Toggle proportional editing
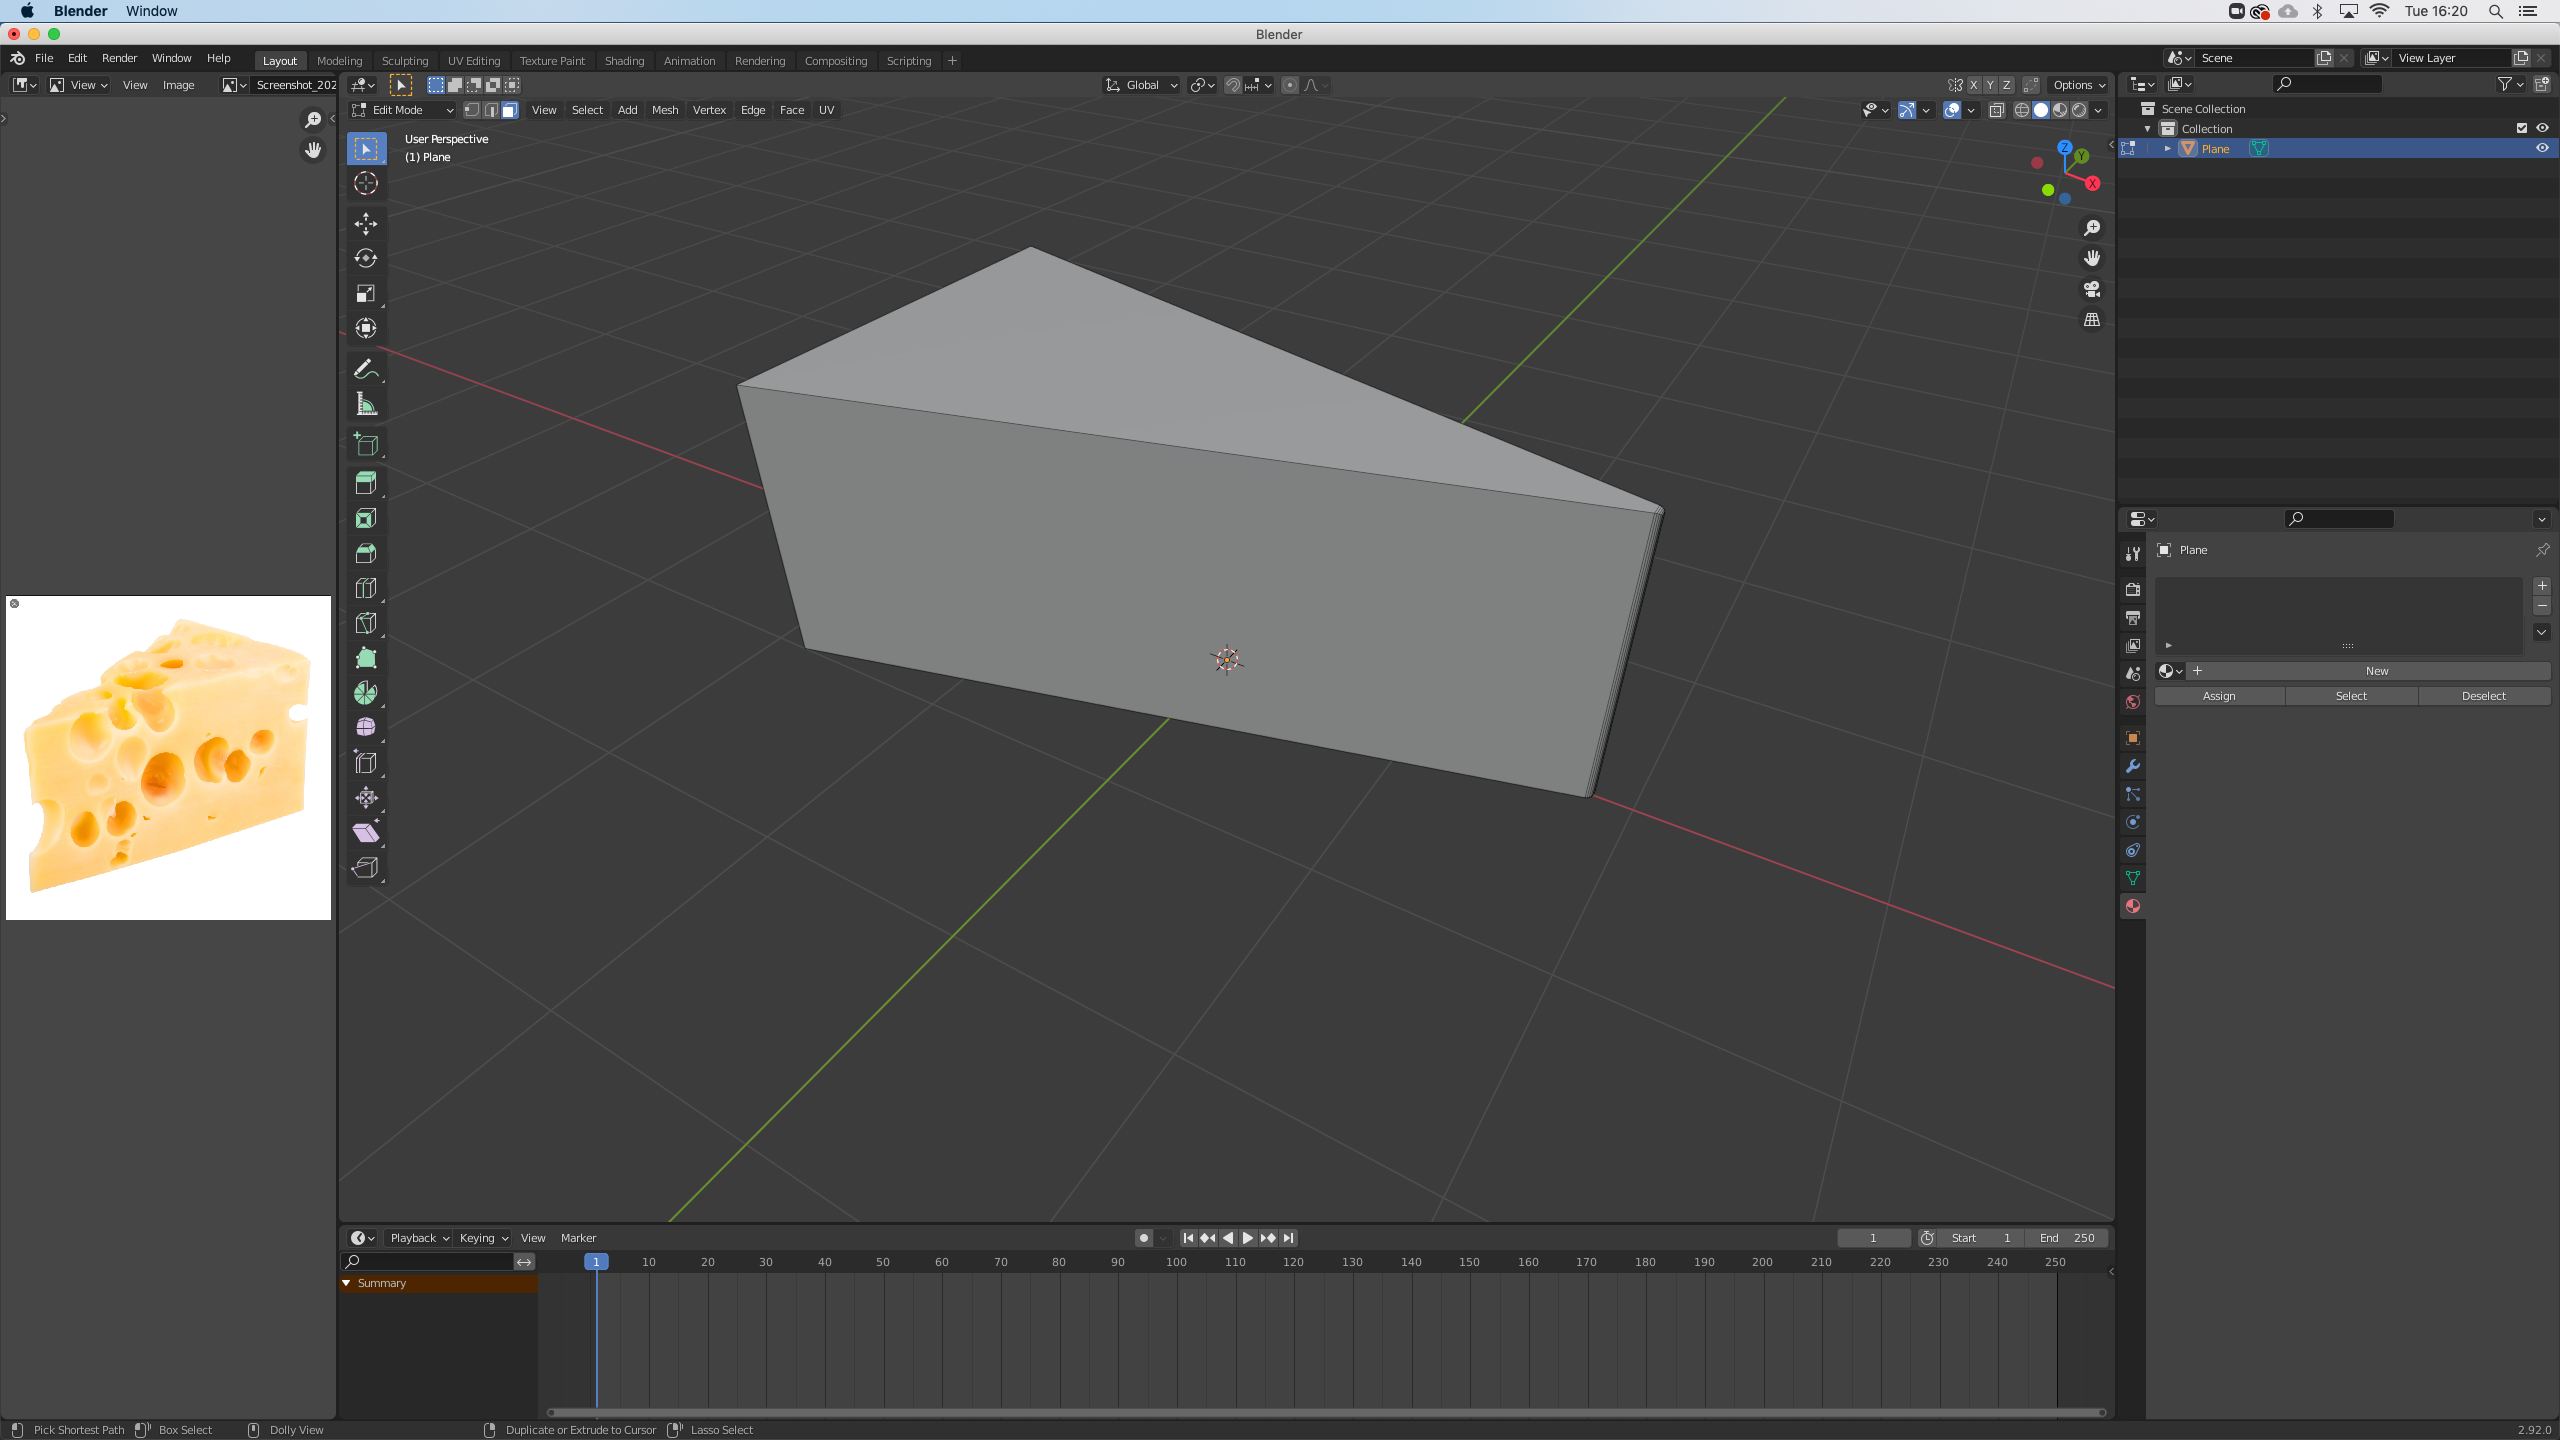The image size is (2560, 1440). coord(1290,85)
